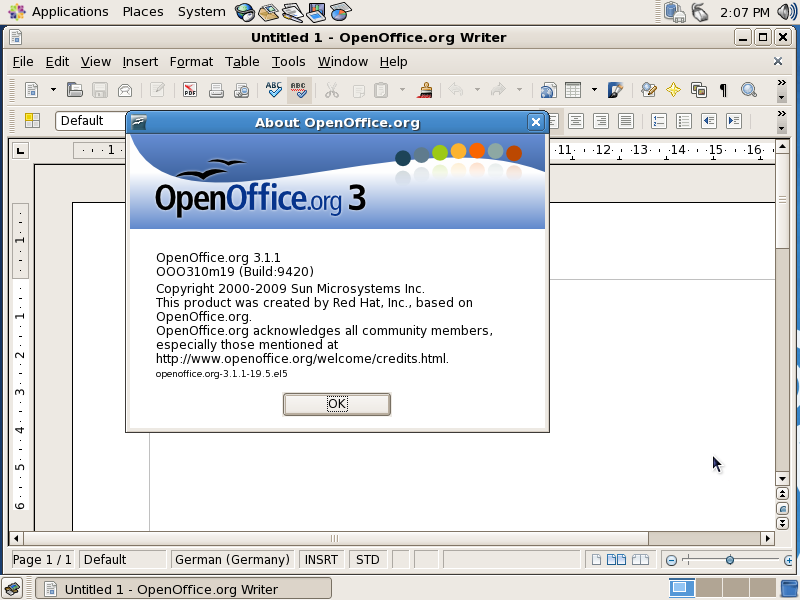Switch to book view layout
Image resolution: width=800 pixels, height=600 pixels.
click(640, 559)
